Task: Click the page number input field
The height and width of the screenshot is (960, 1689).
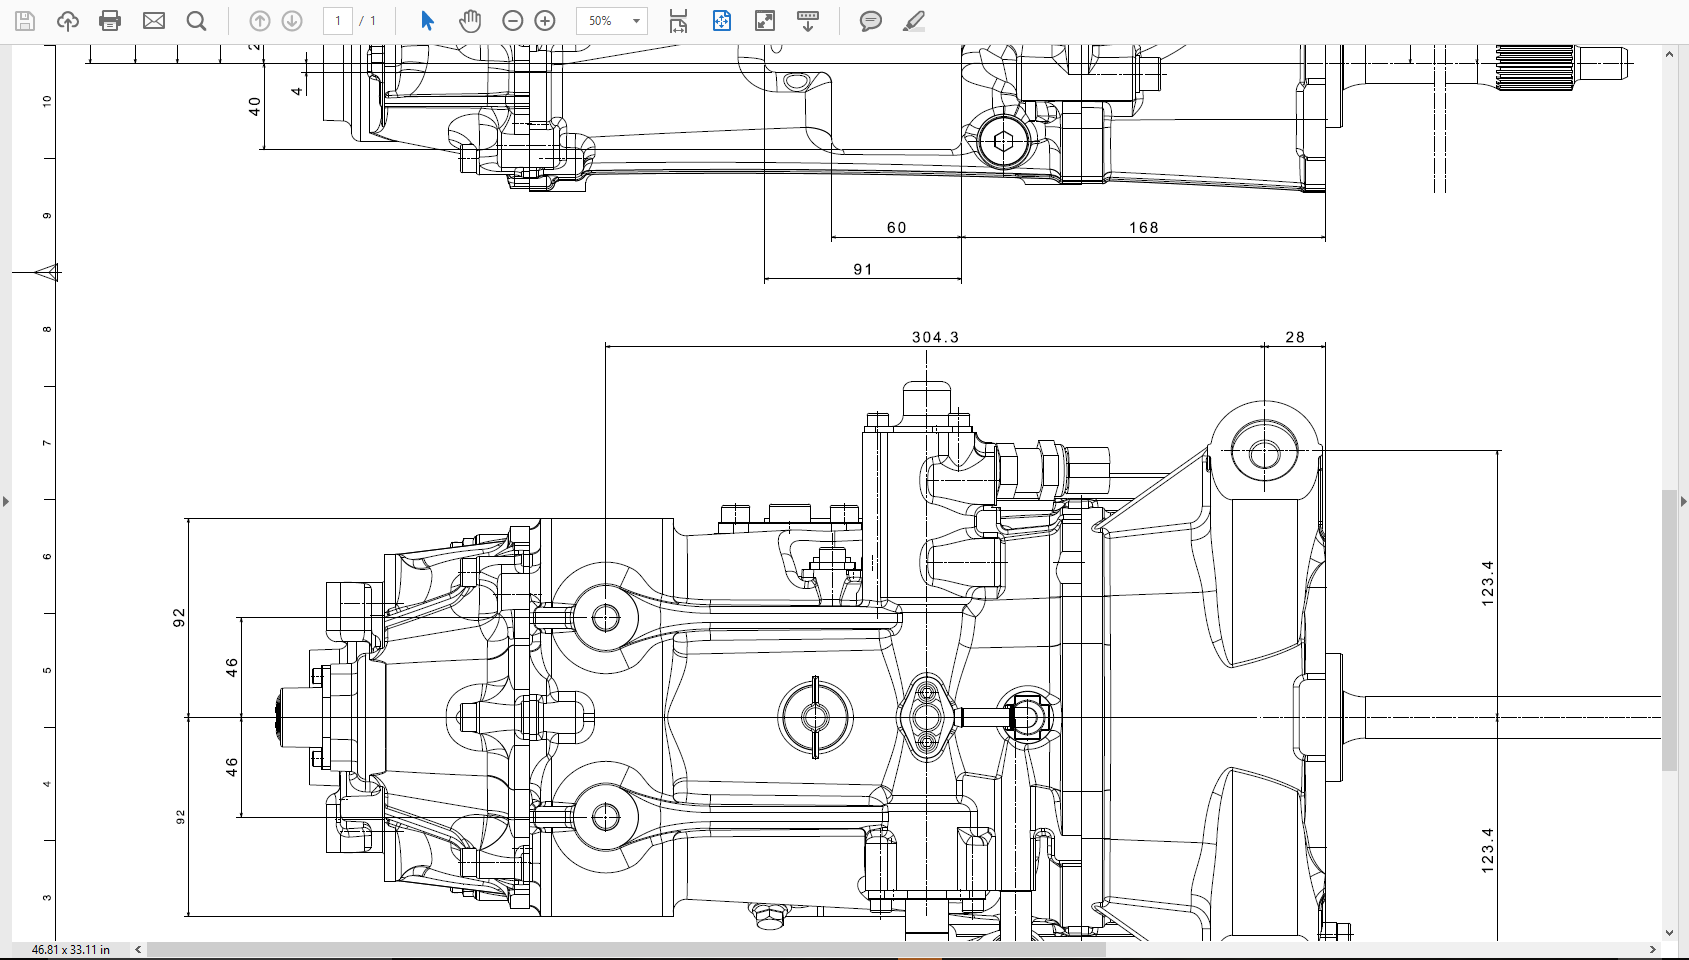Action: (338, 21)
